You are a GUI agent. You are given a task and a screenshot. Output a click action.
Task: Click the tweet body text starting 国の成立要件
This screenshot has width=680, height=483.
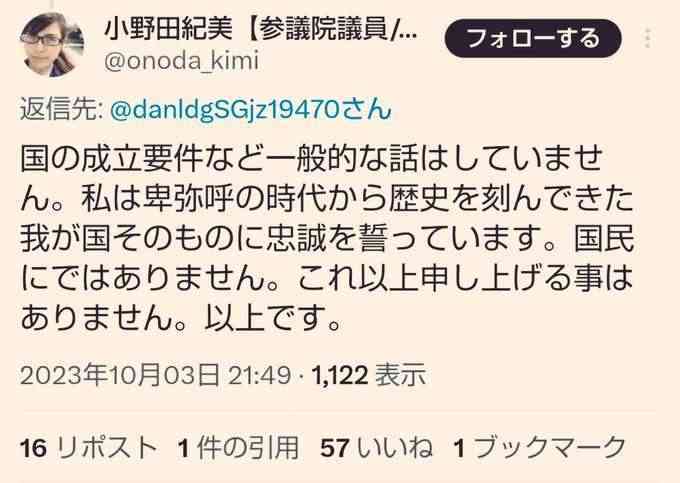327,239
